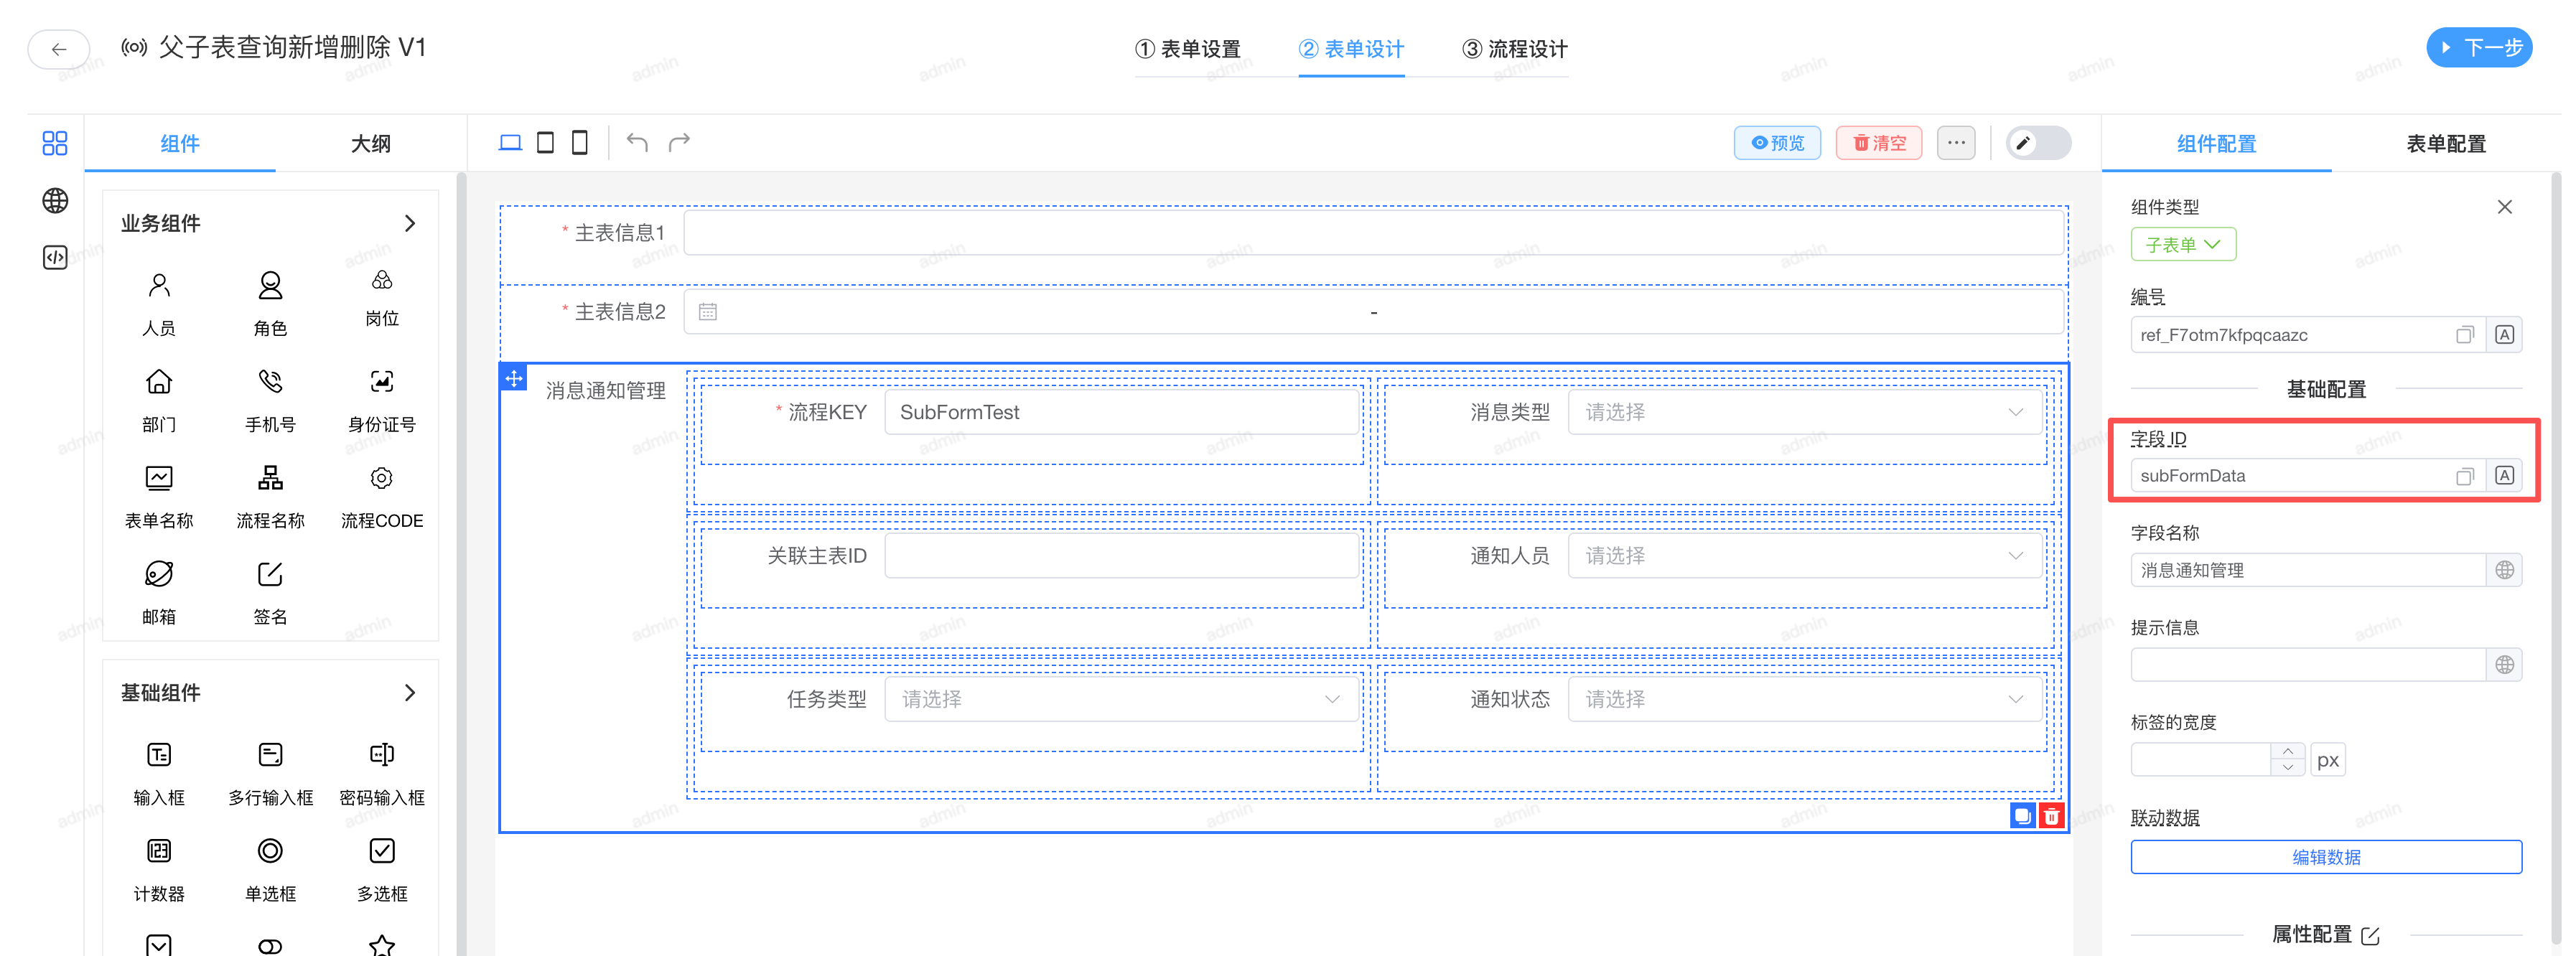Image resolution: width=2576 pixels, height=956 pixels.
Task: Click the 预览 button
Action: tap(1777, 143)
